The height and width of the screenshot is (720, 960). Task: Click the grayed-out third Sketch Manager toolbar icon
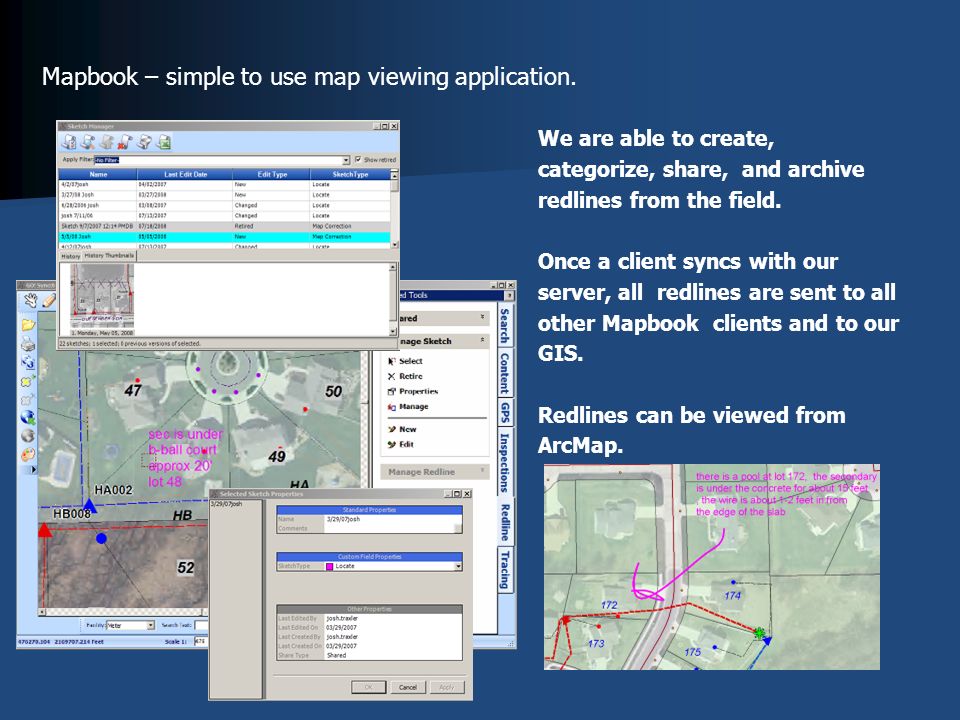coord(107,142)
